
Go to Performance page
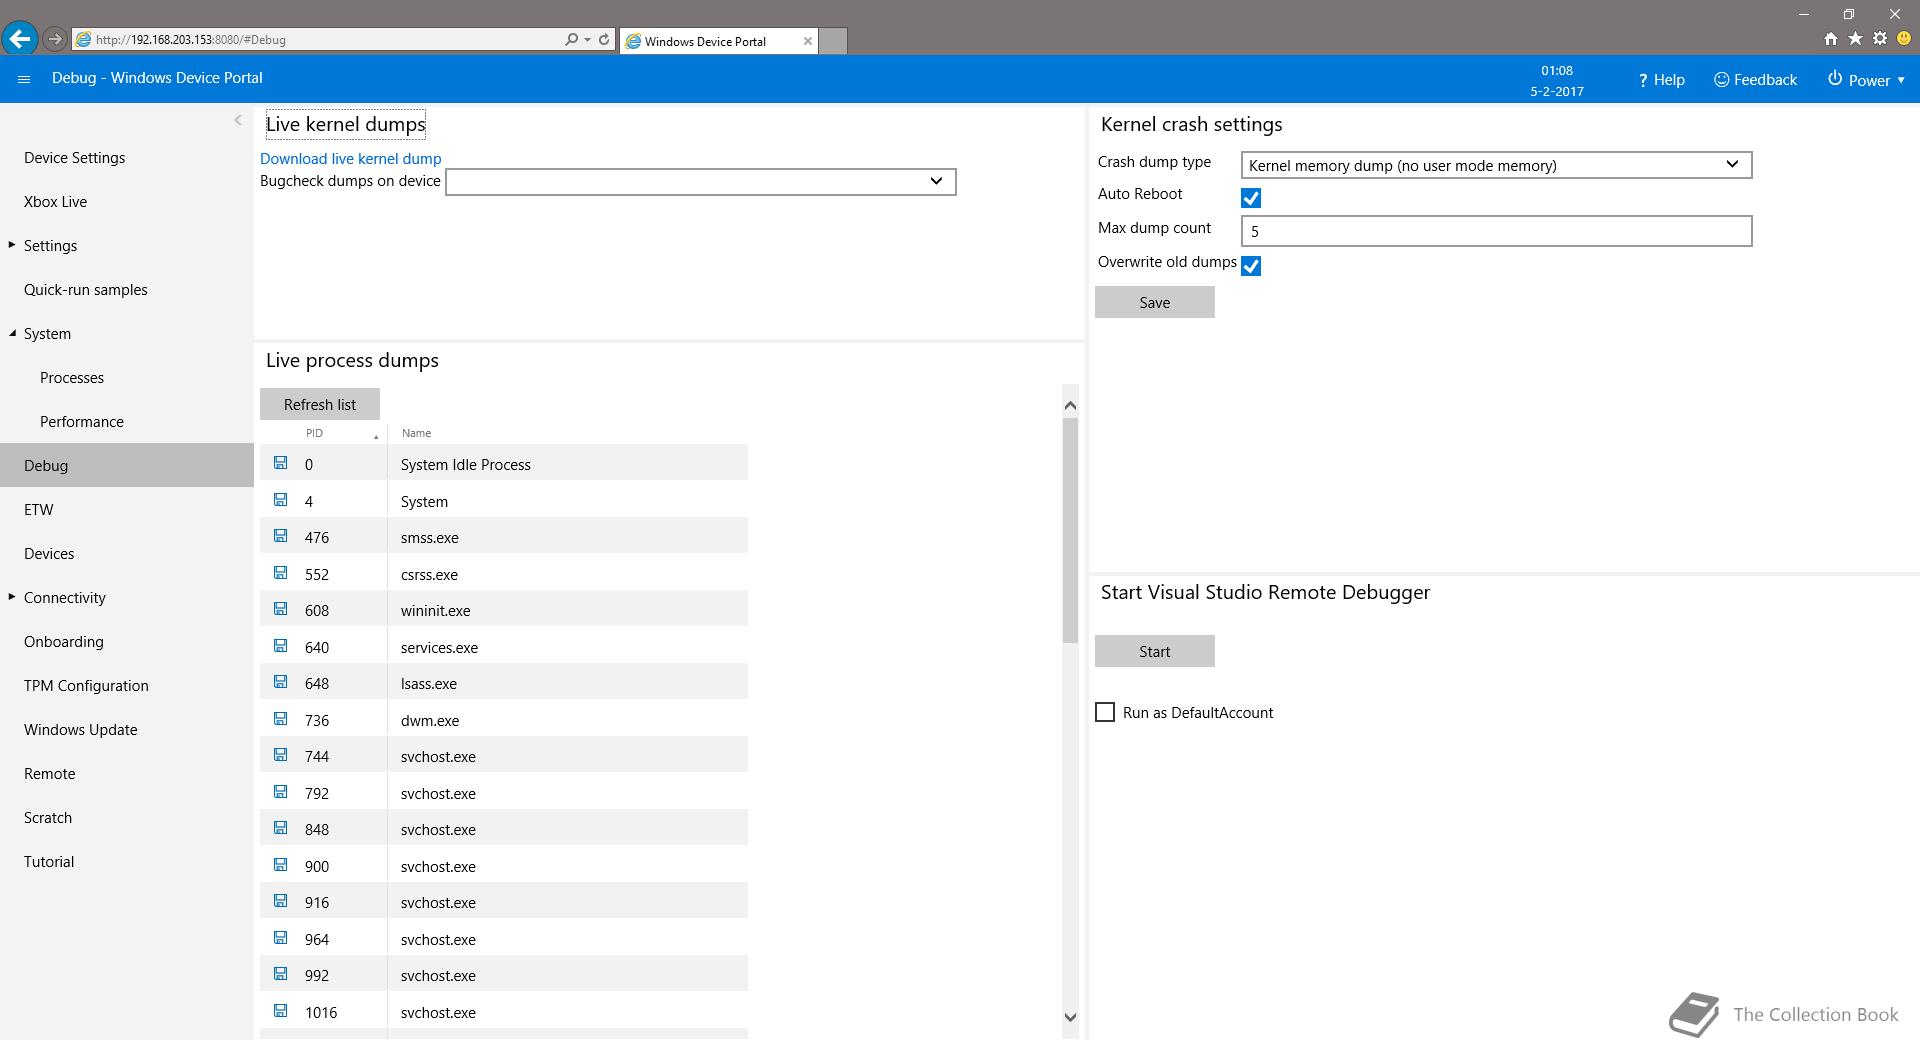pos(82,422)
